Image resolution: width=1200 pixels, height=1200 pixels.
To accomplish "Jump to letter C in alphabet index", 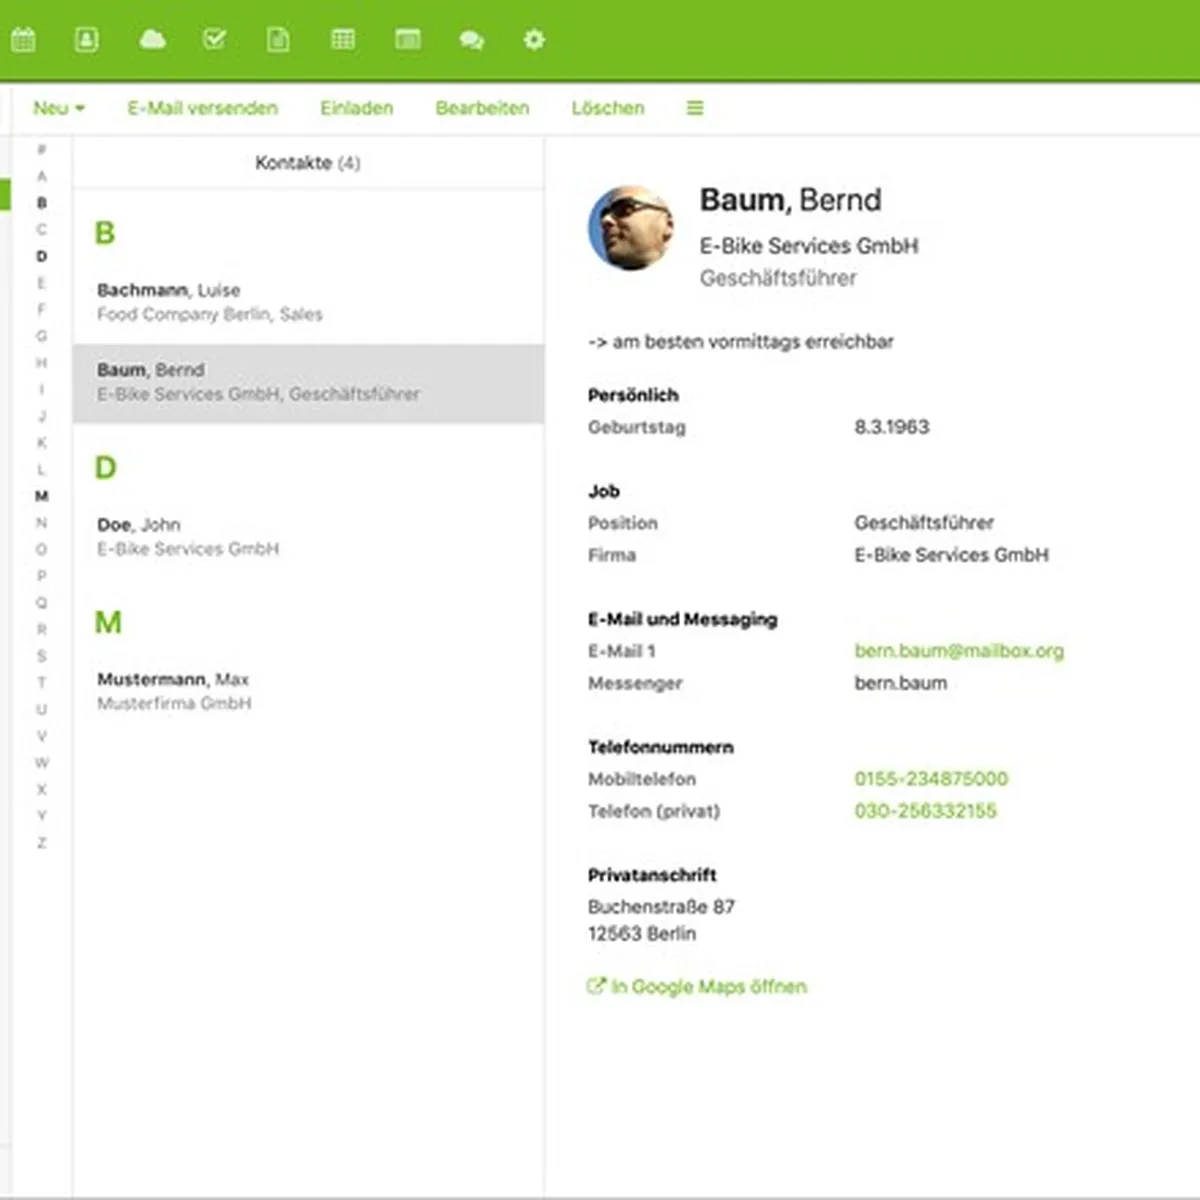I will 41,229.
